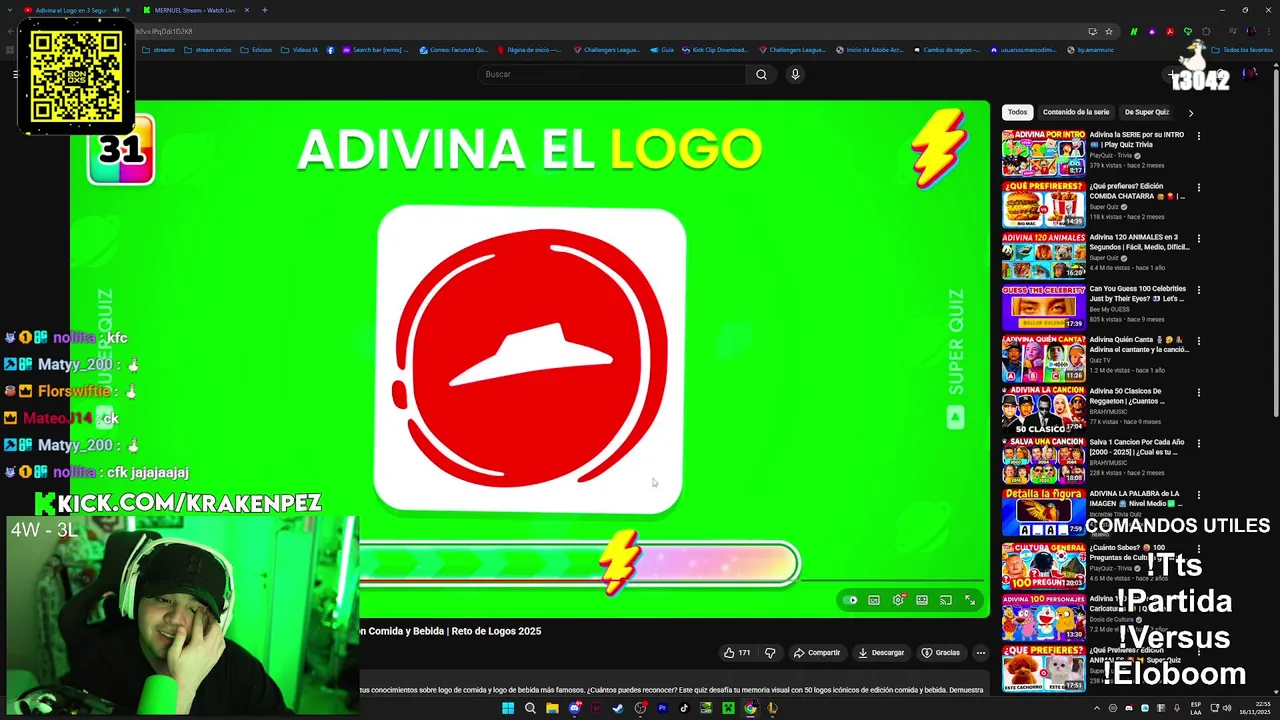The height and width of the screenshot is (720, 1280).
Task: Activate voice search microphone icon
Action: pos(795,74)
